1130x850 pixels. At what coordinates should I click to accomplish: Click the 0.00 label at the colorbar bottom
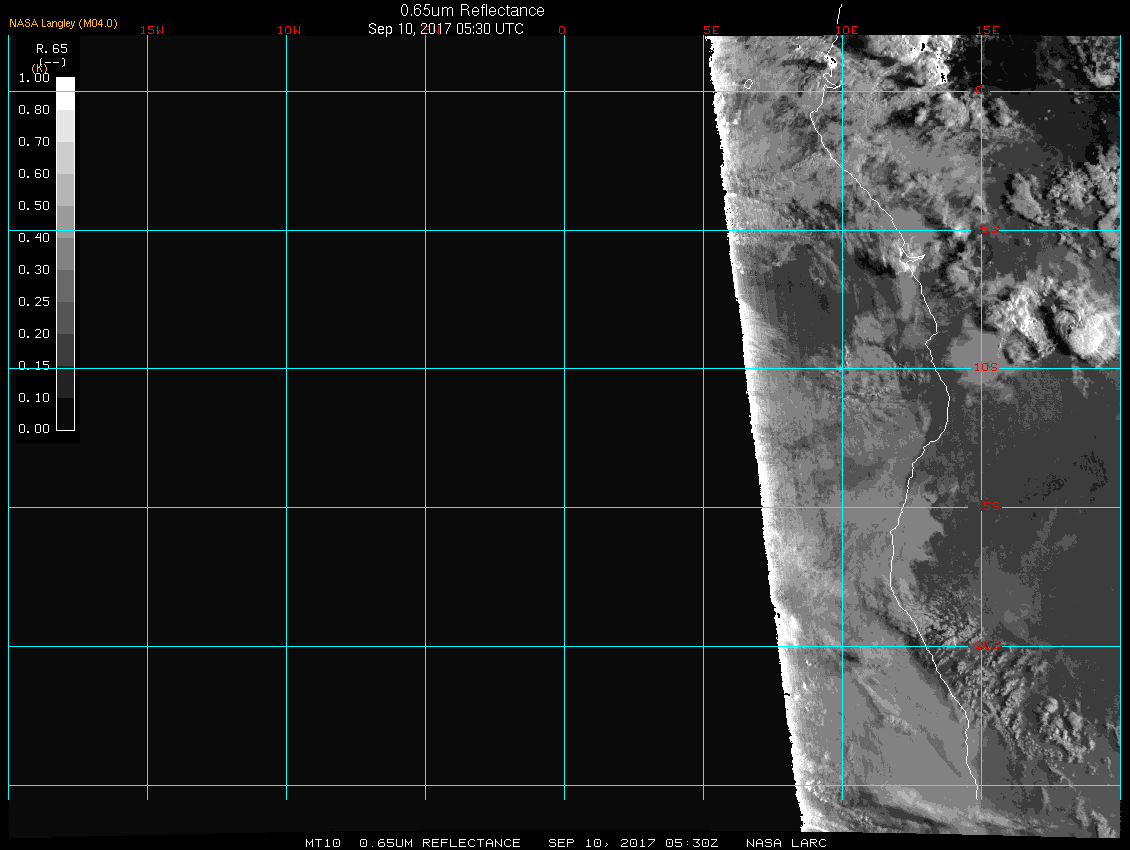click(x=34, y=429)
